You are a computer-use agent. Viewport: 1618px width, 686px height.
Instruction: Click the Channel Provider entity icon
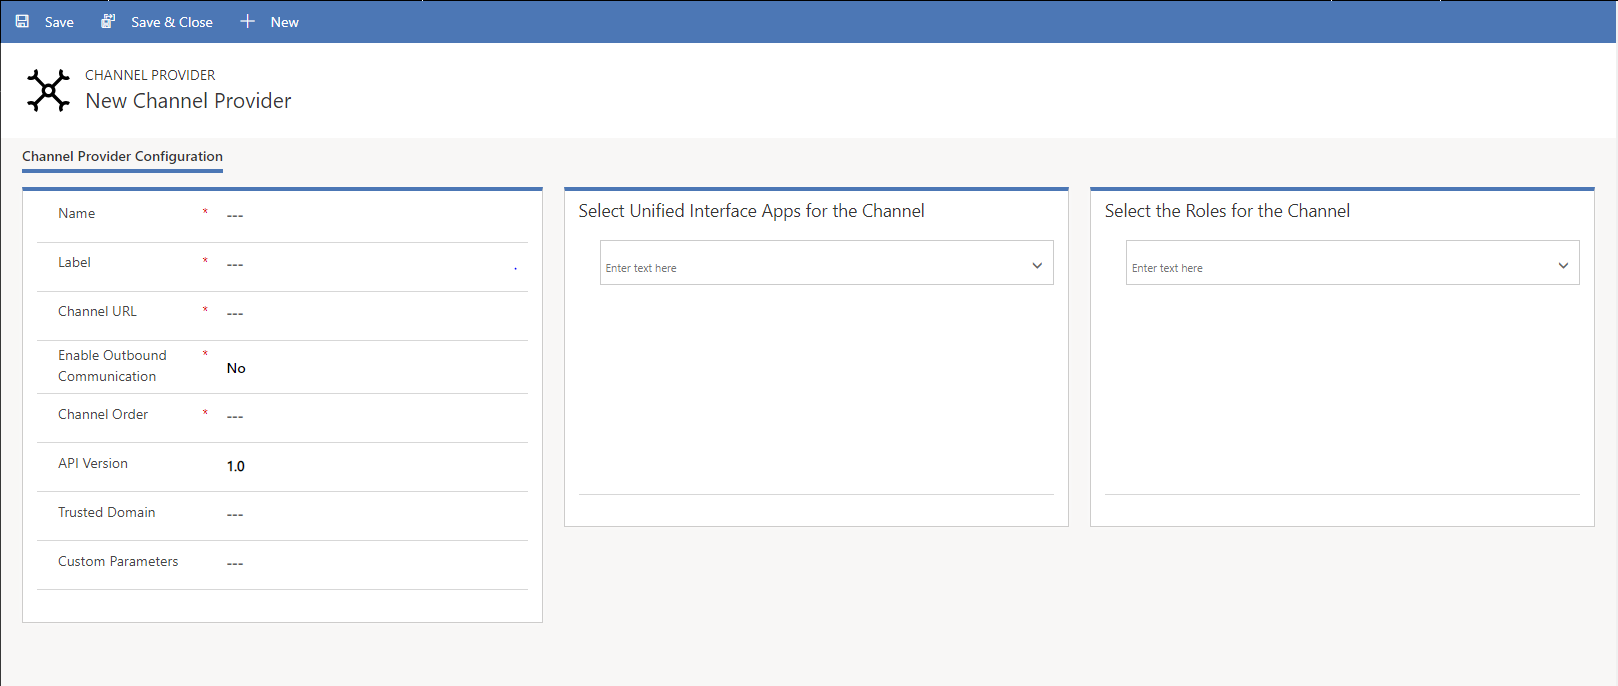point(48,90)
